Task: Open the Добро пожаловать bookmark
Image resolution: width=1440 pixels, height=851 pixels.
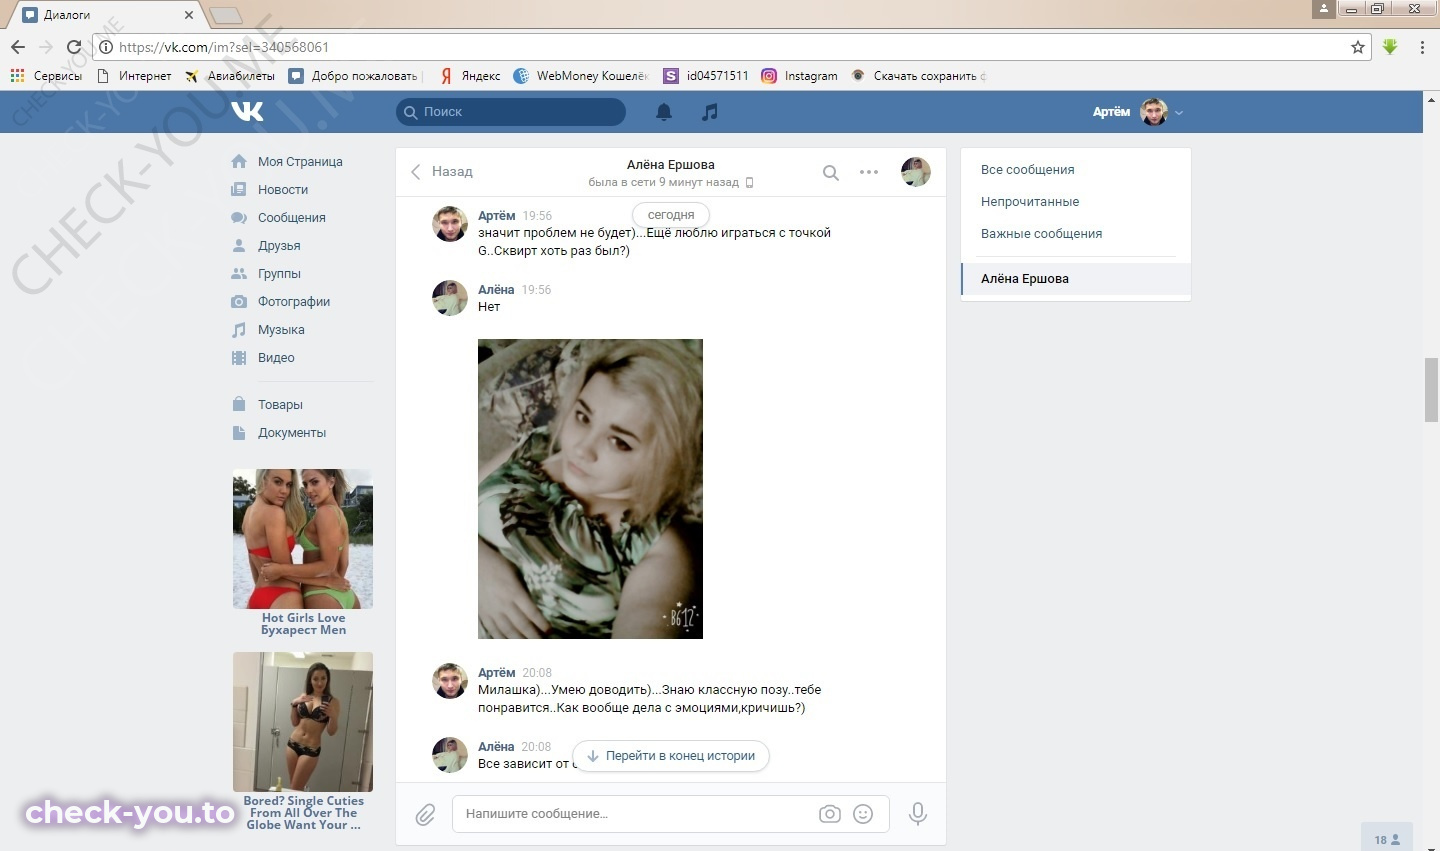Action: (x=354, y=76)
